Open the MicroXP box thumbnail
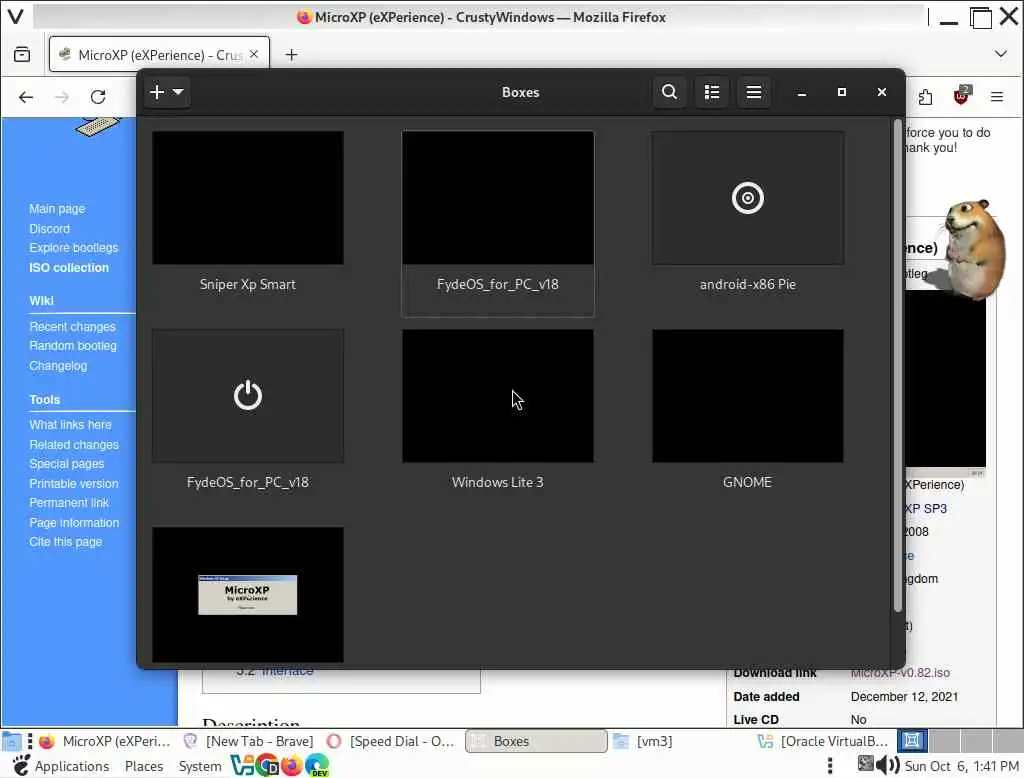Screen dimensions: 1024x778 click(x=248, y=594)
